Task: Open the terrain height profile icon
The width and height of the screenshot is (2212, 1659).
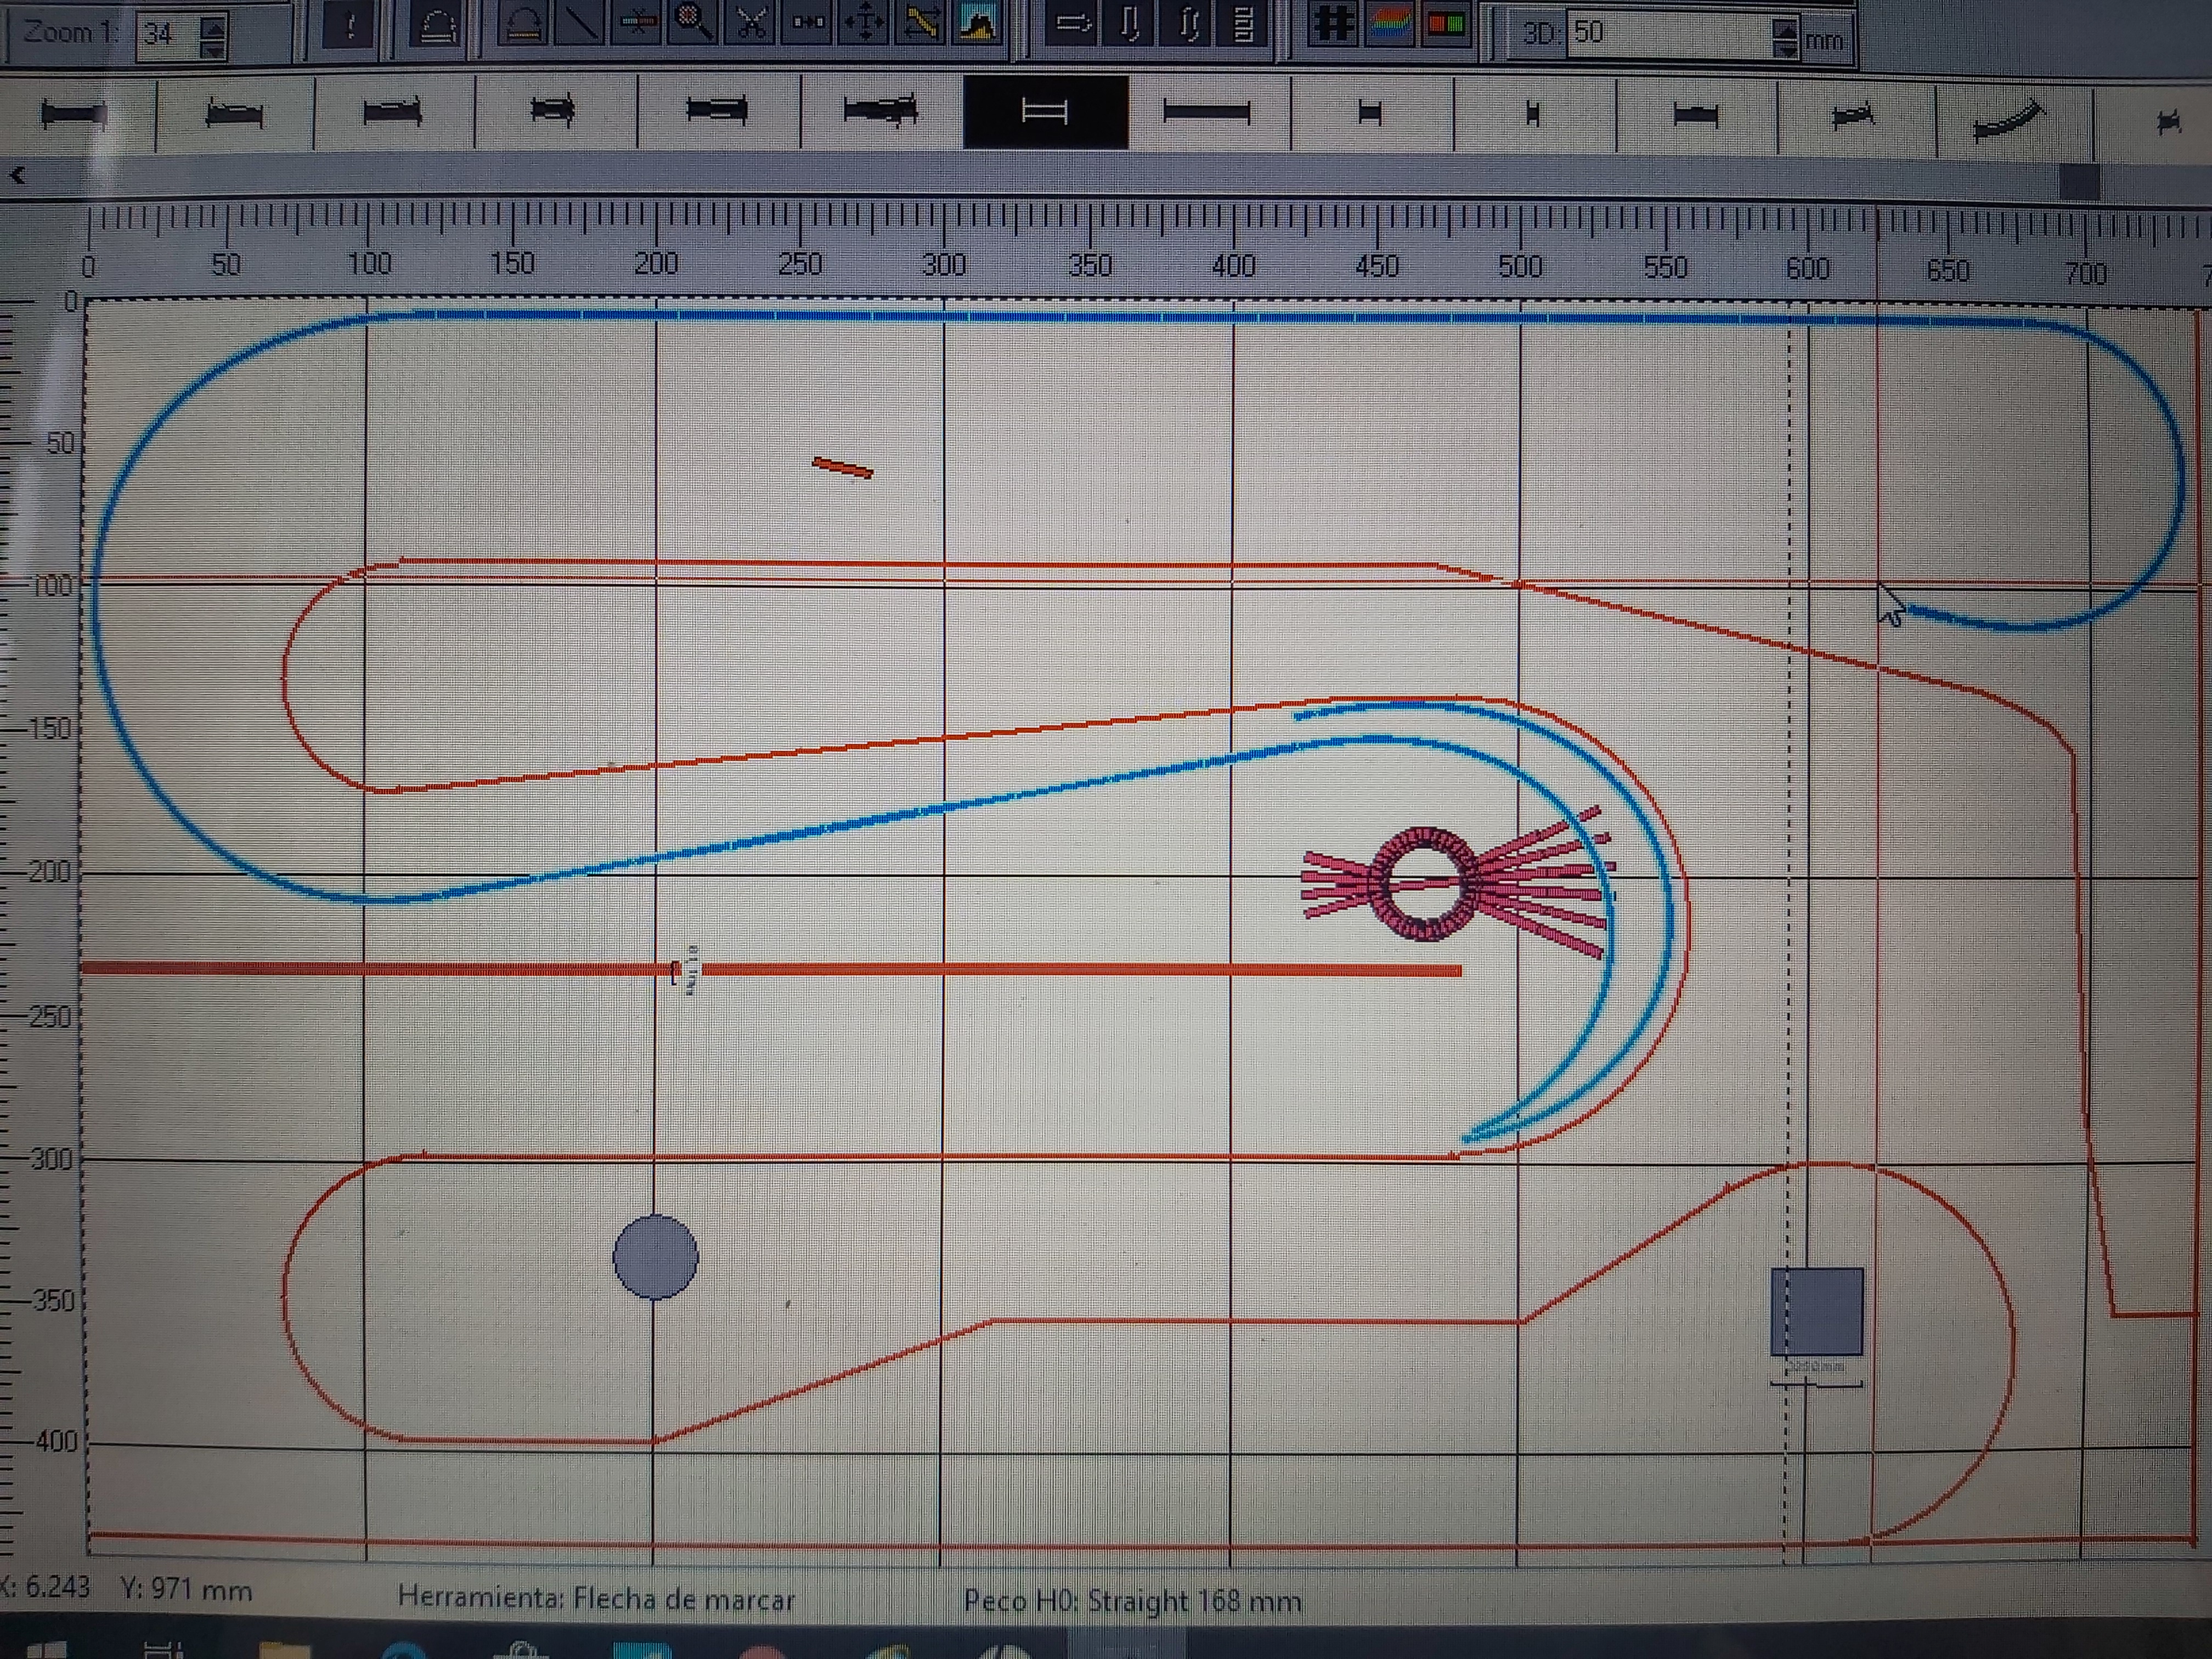Action: [x=977, y=23]
